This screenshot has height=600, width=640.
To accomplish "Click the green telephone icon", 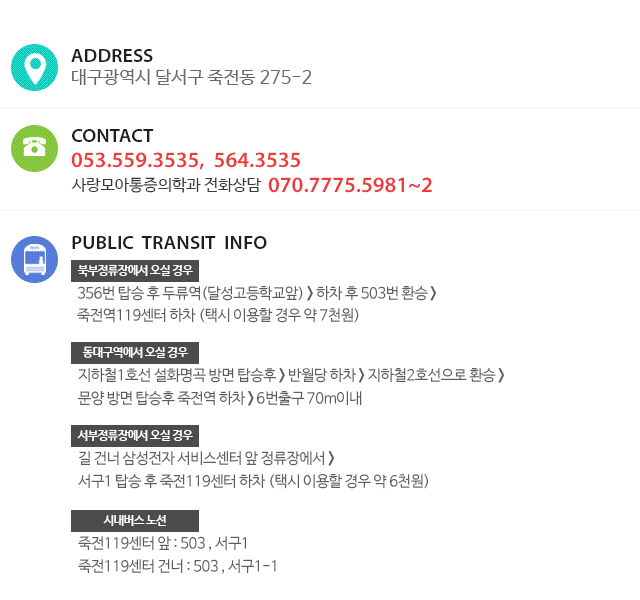I will pos(34,148).
